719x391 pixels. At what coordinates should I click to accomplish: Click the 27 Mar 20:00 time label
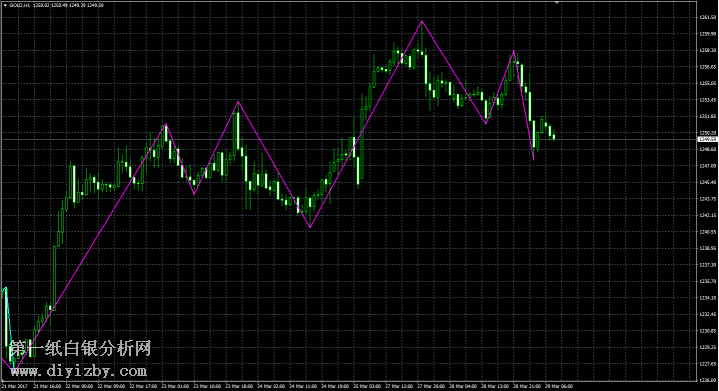click(431, 386)
